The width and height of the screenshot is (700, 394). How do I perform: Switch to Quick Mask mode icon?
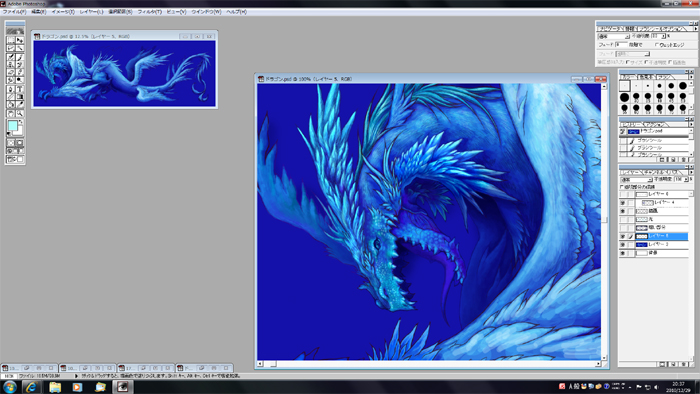[x=20, y=143]
